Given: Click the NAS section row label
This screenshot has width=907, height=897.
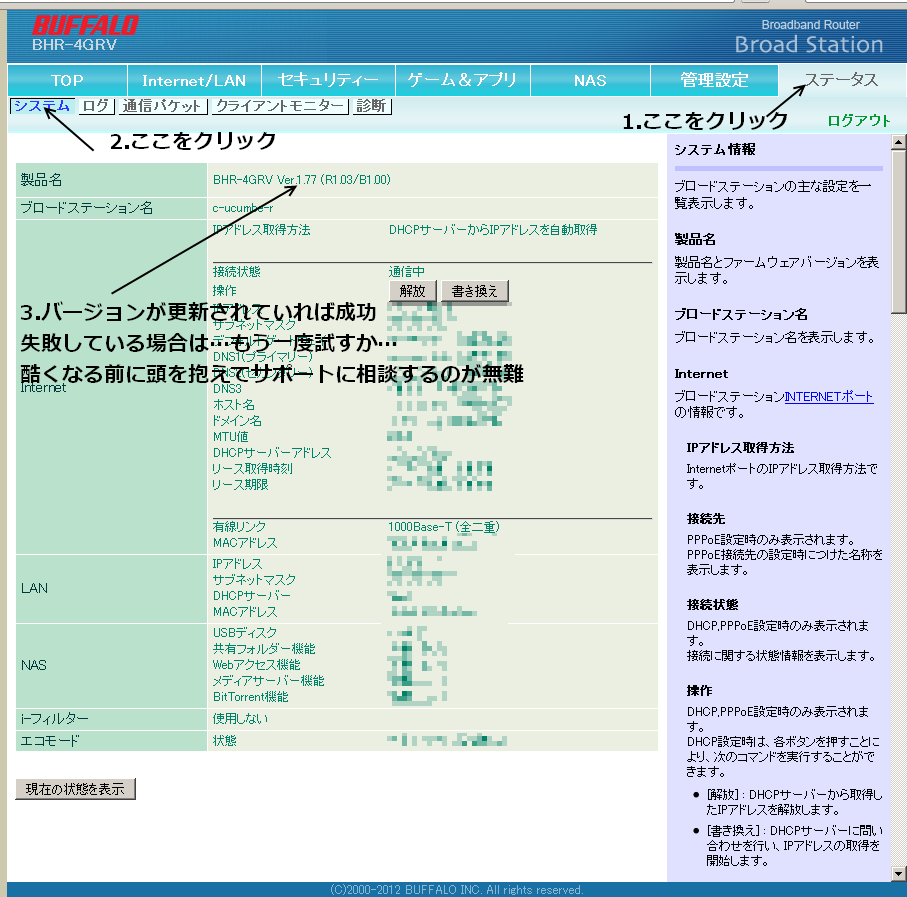Looking at the screenshot, I should (34, 665).
